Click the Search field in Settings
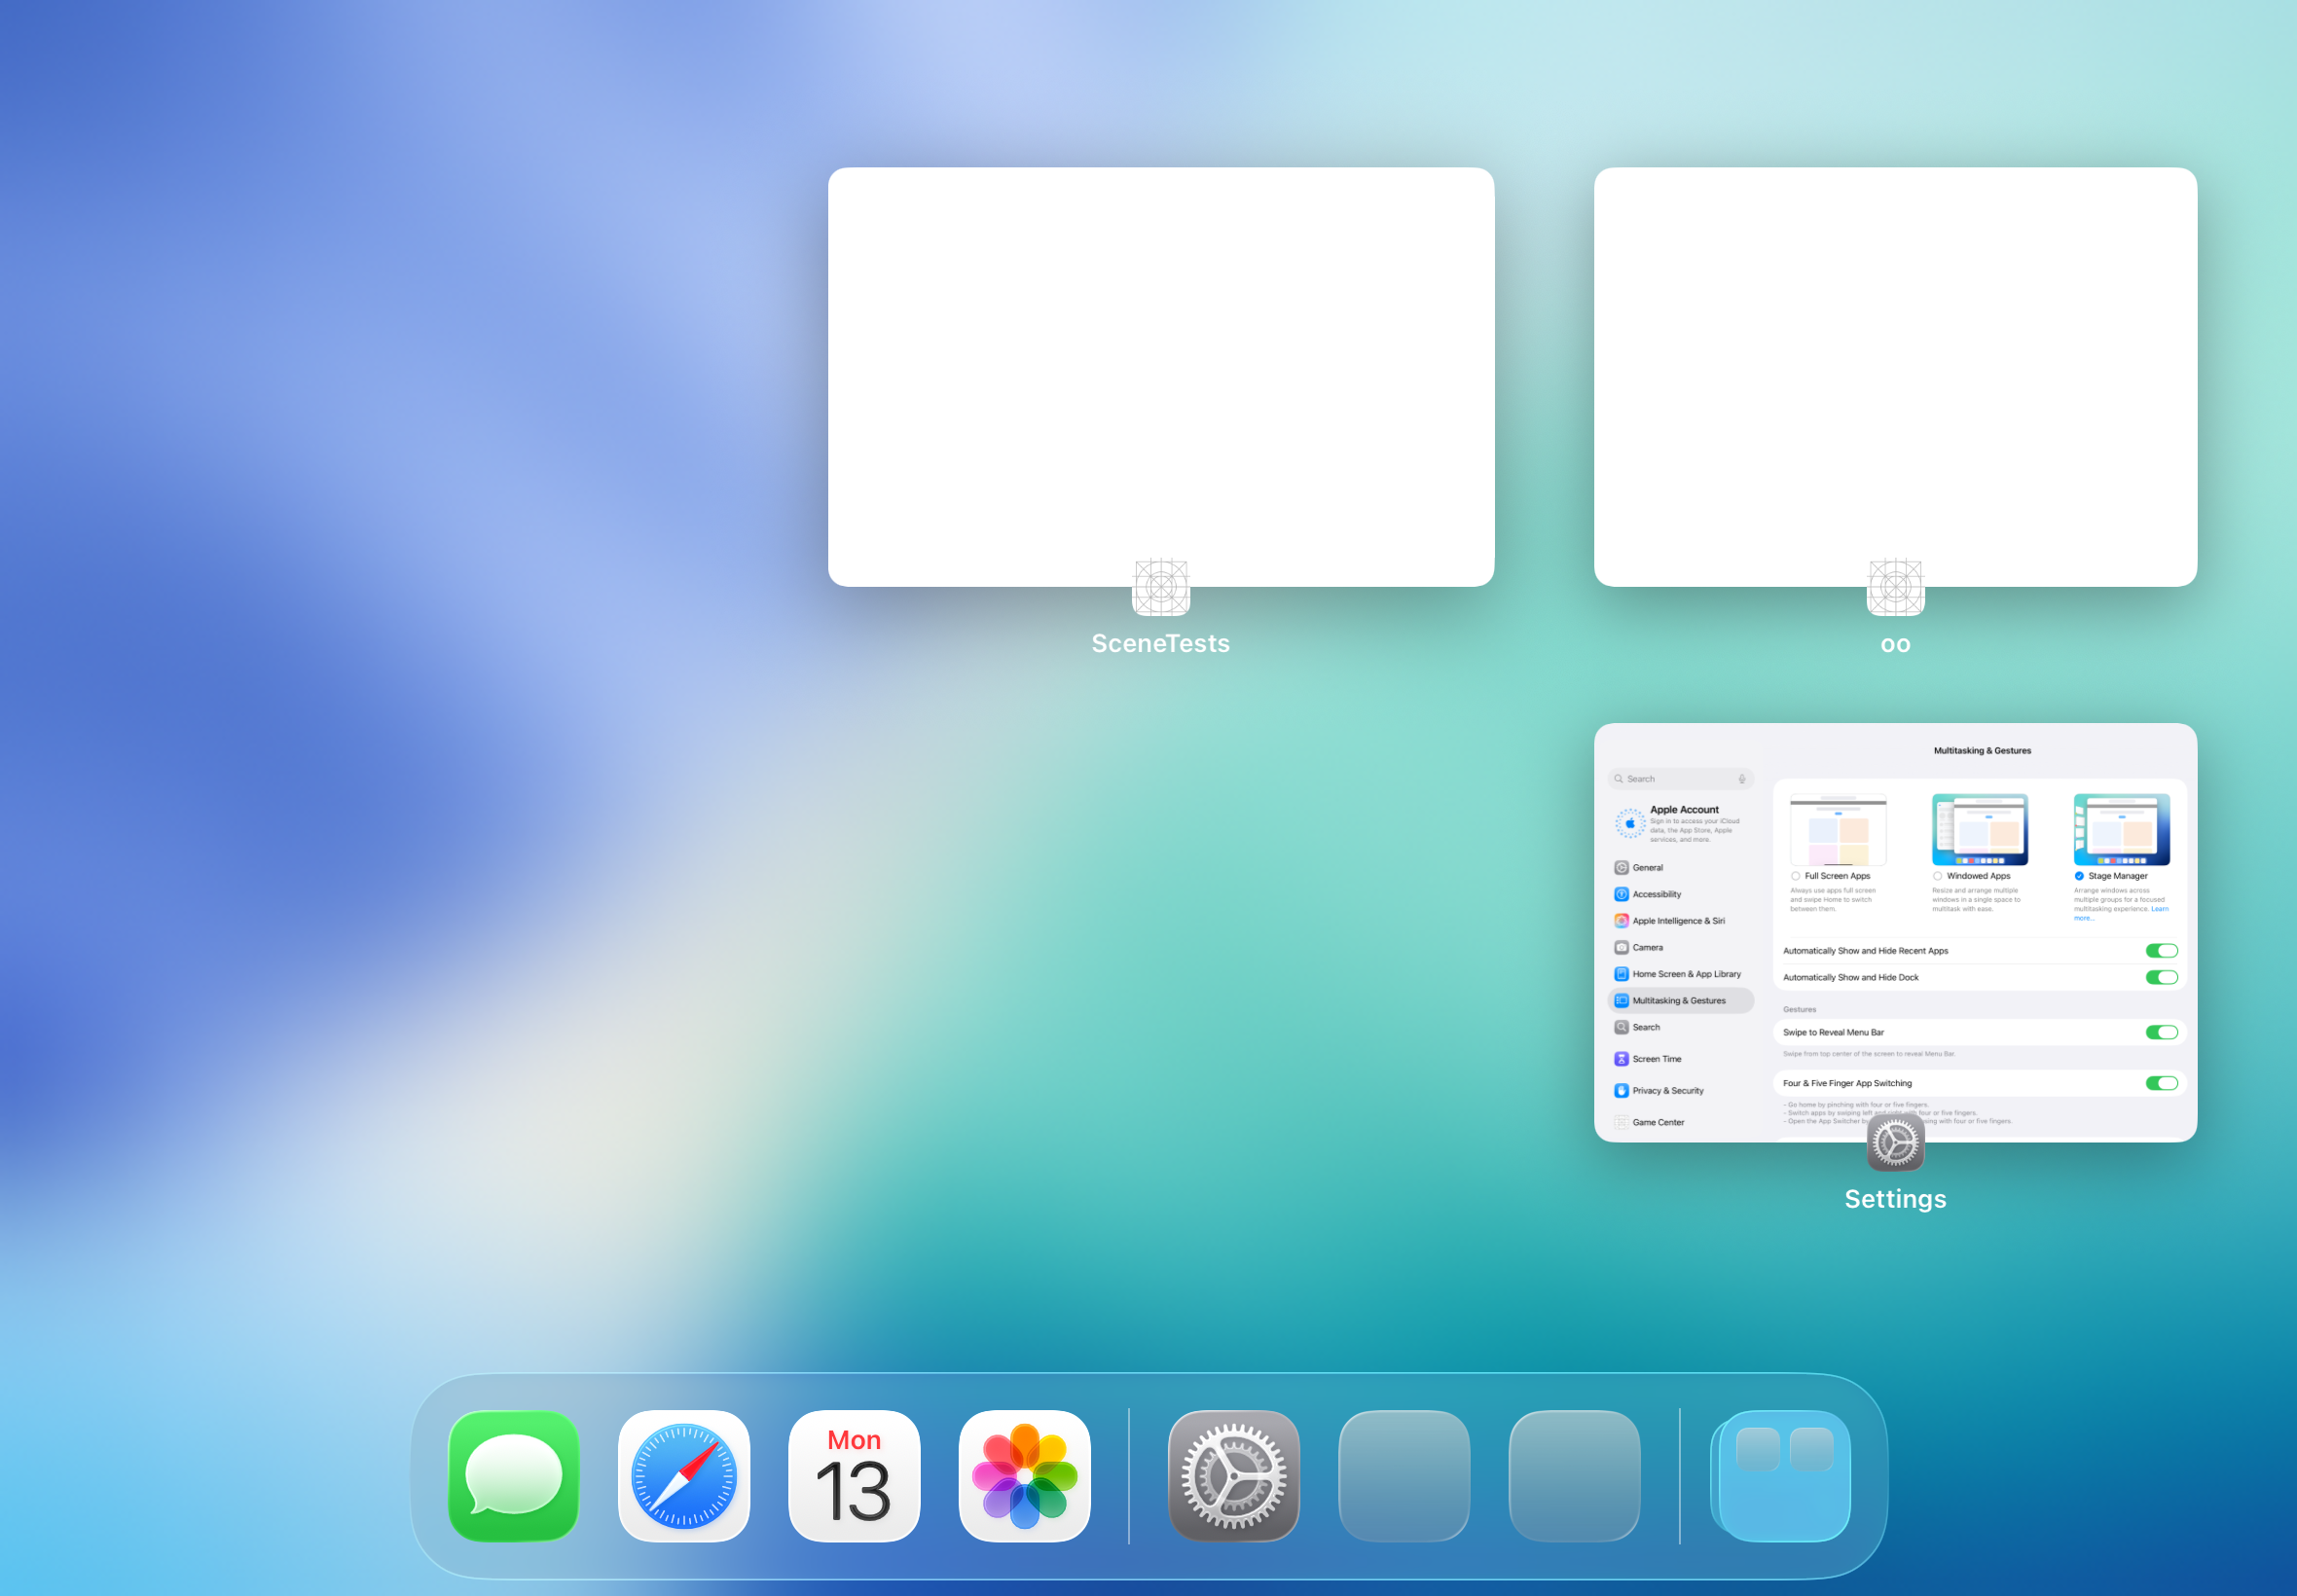Screen dimensions: 2297x1596 (x=1680, y=779)
